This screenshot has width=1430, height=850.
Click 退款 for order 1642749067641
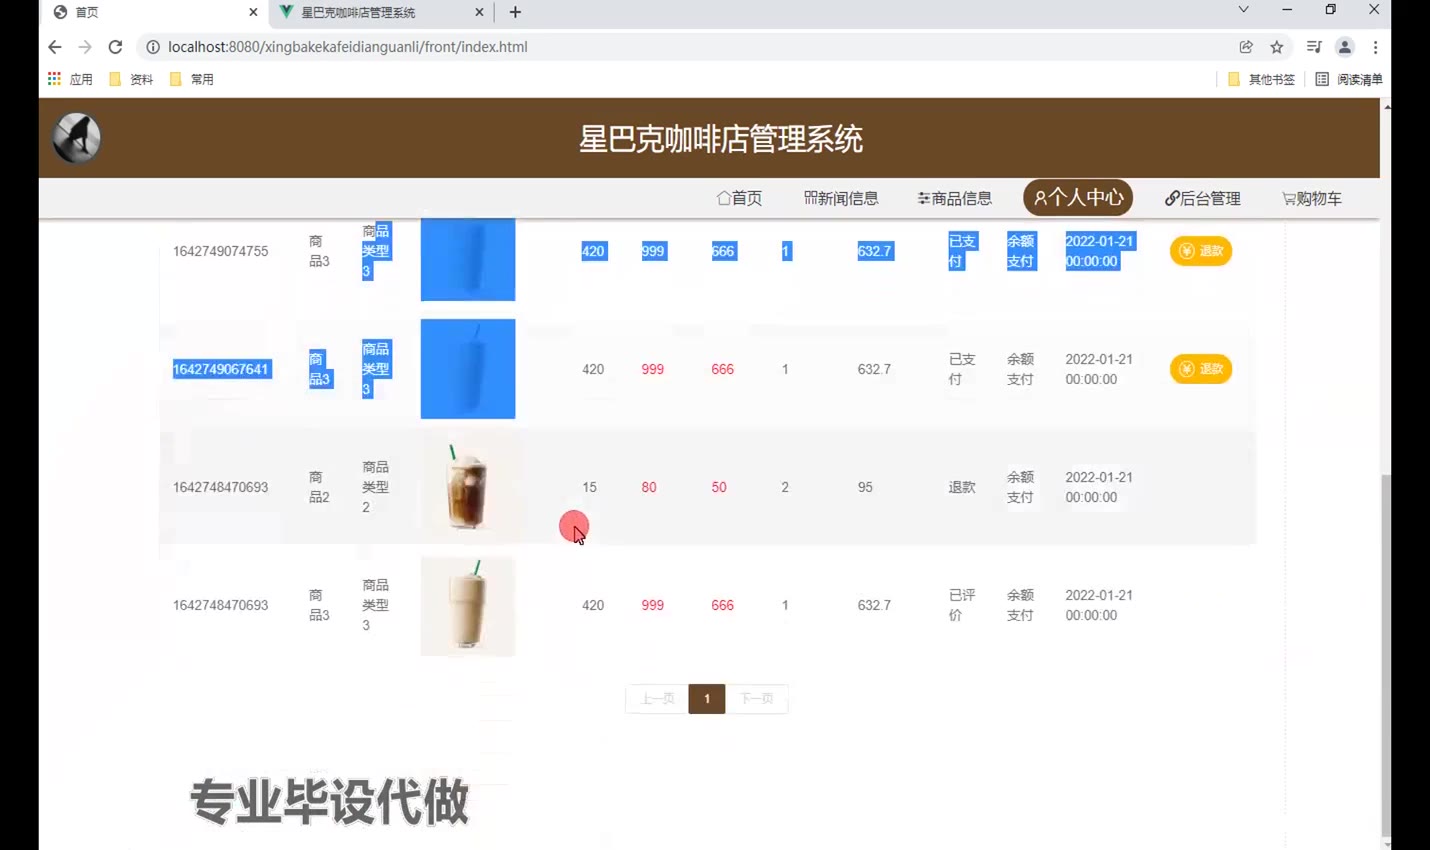click(x=1201, y=369)
